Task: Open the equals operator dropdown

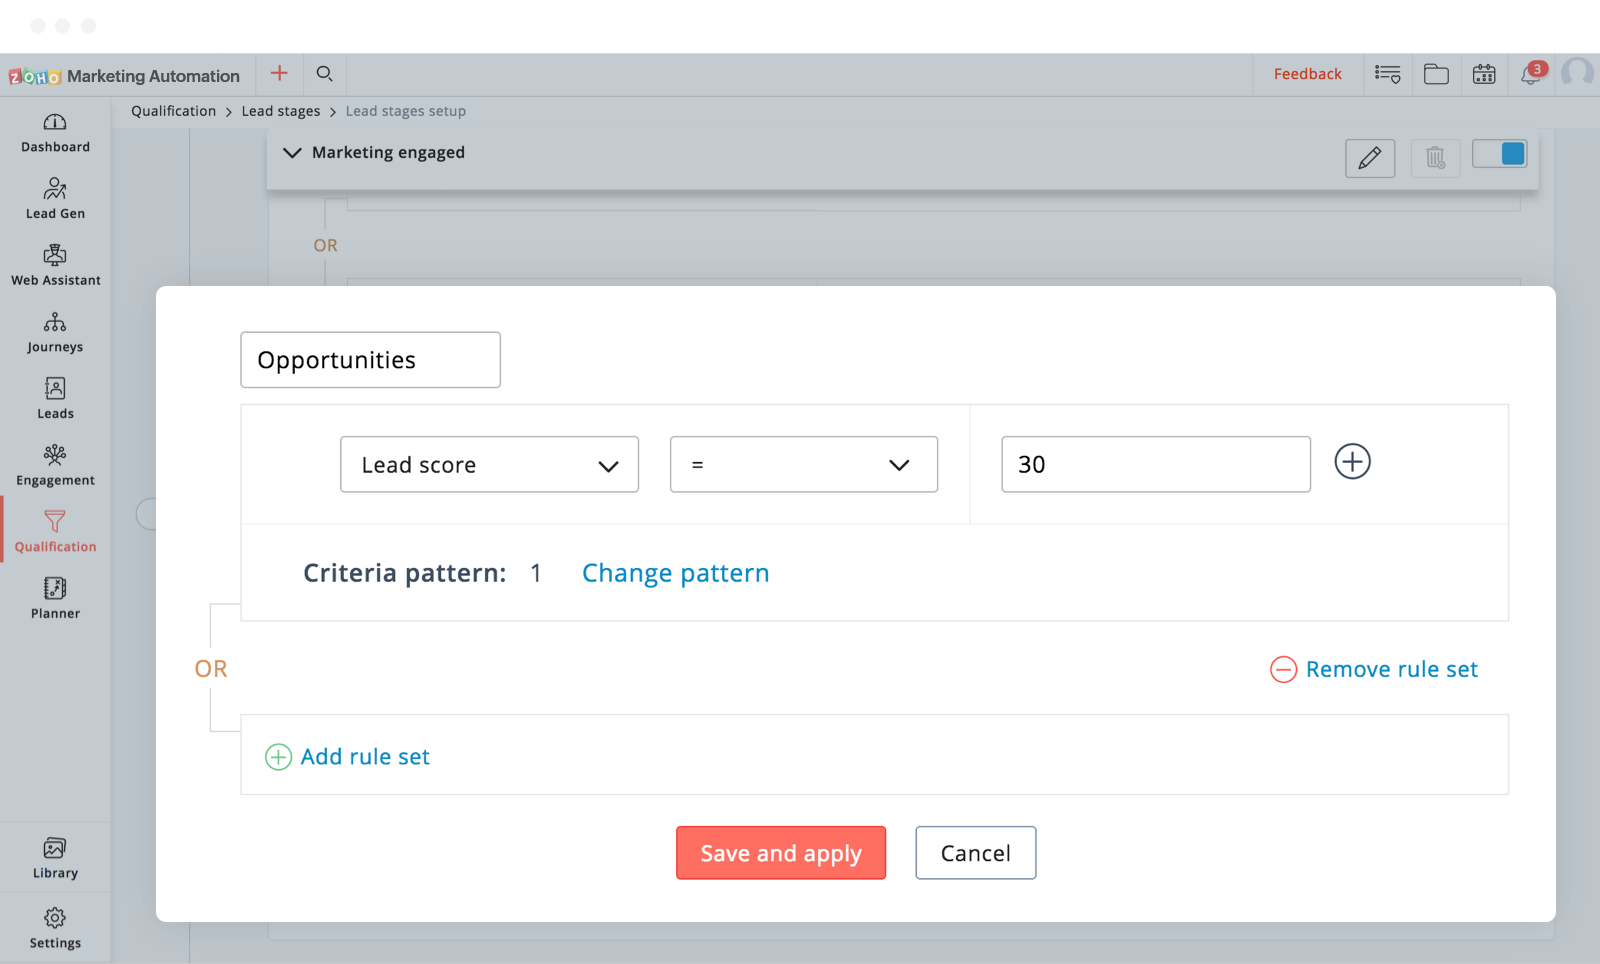Action: point(803,465)
